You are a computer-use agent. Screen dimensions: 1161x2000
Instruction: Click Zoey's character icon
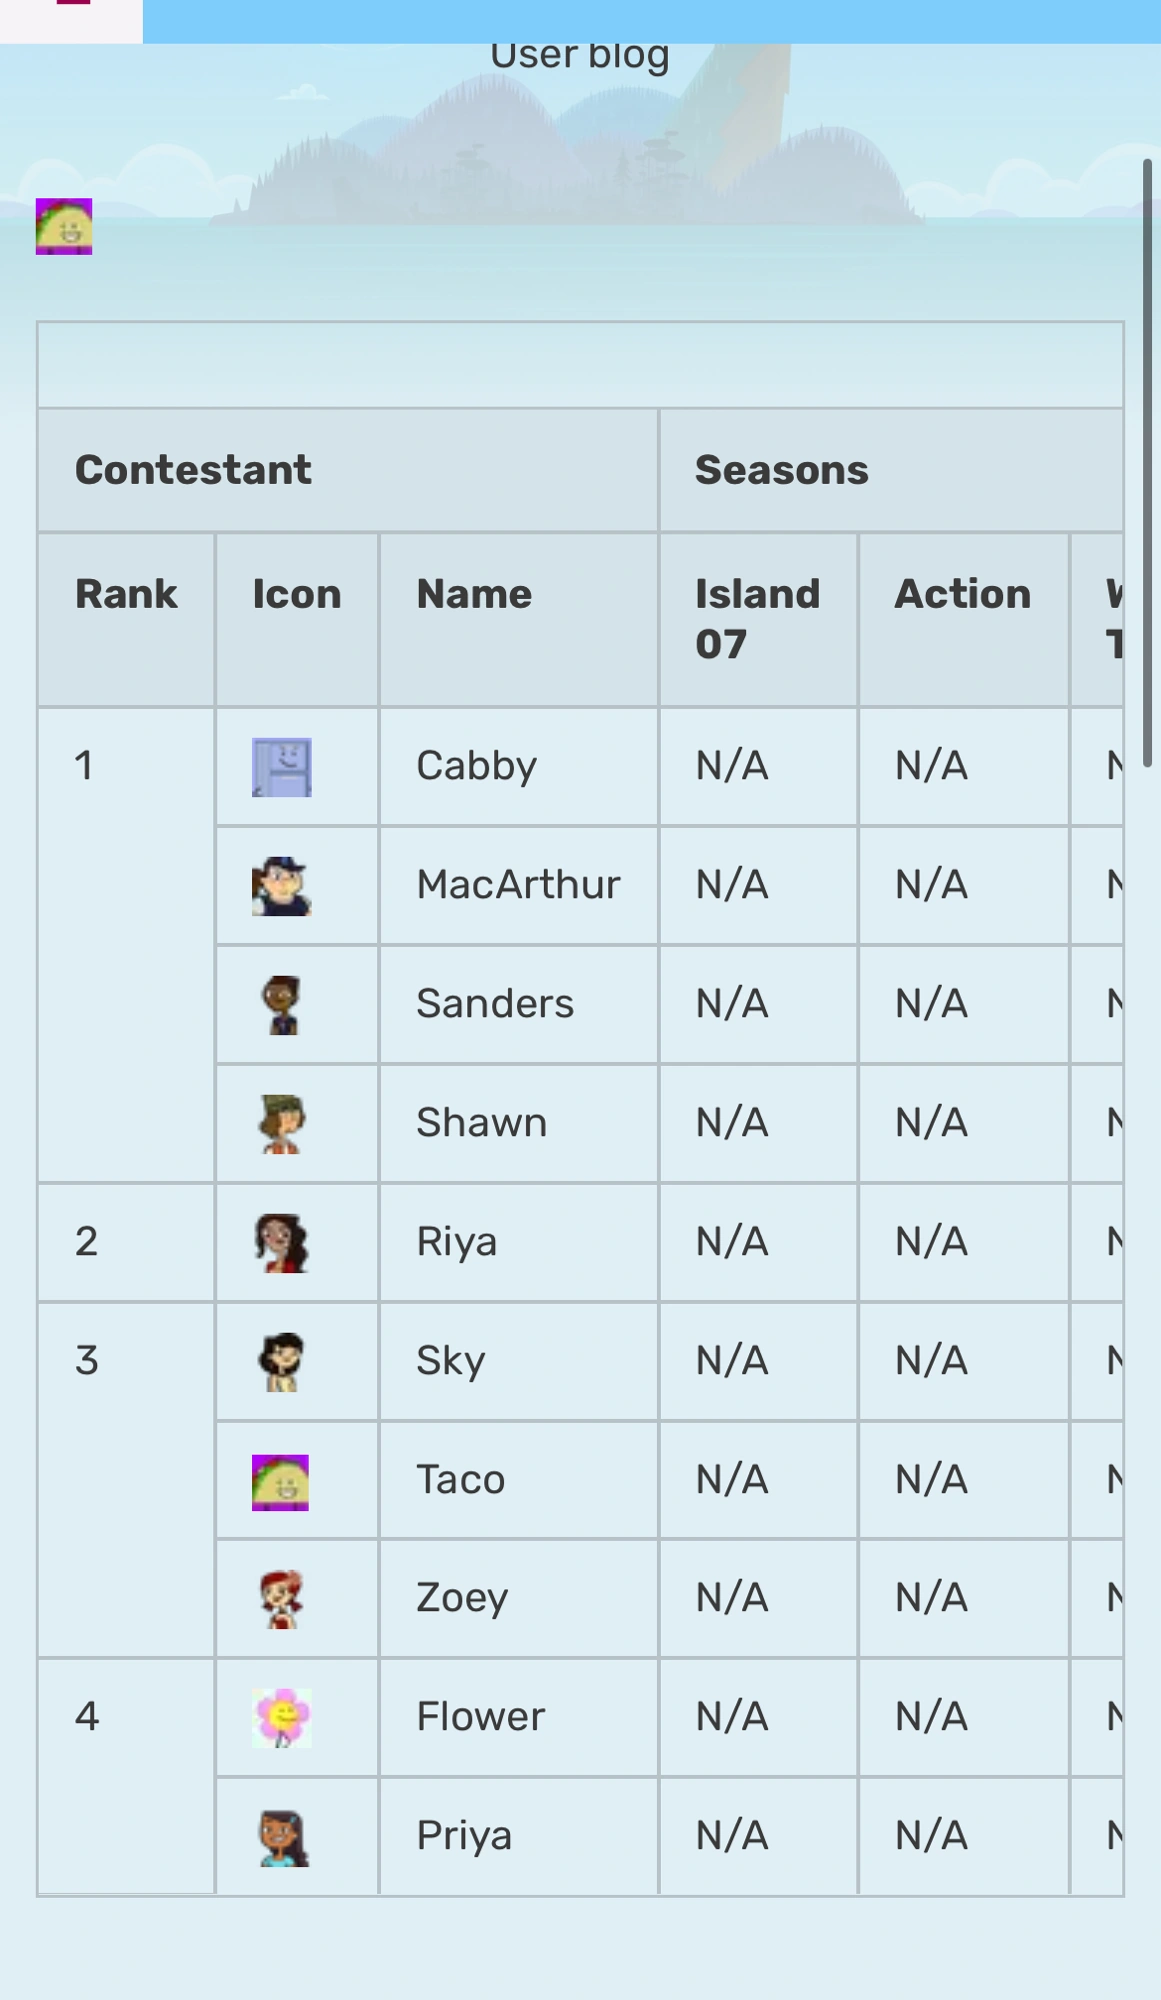[x=282, y=1599]
